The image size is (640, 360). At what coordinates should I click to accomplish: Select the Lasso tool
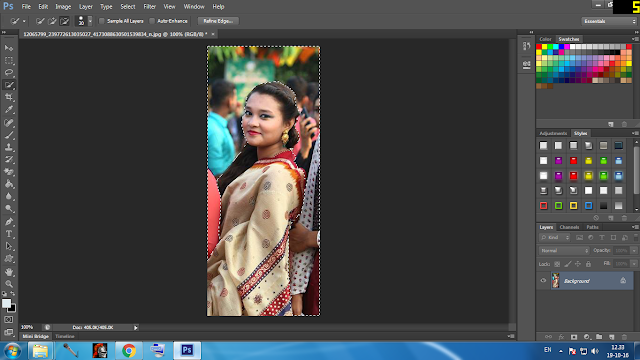click(x=9, y=73)
